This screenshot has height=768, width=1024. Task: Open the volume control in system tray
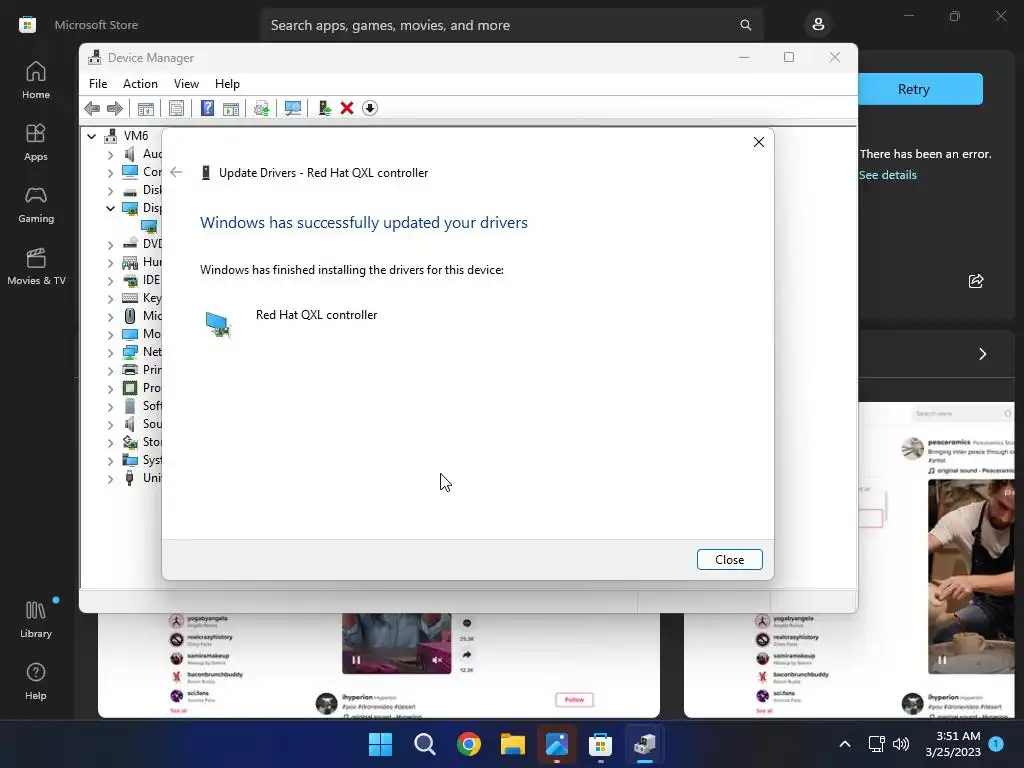(901, 744)
